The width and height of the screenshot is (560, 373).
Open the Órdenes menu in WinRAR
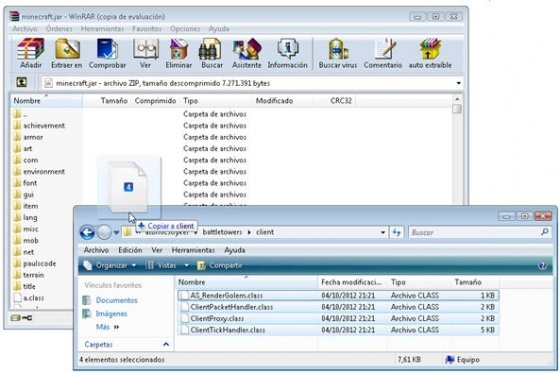(59, 29)
